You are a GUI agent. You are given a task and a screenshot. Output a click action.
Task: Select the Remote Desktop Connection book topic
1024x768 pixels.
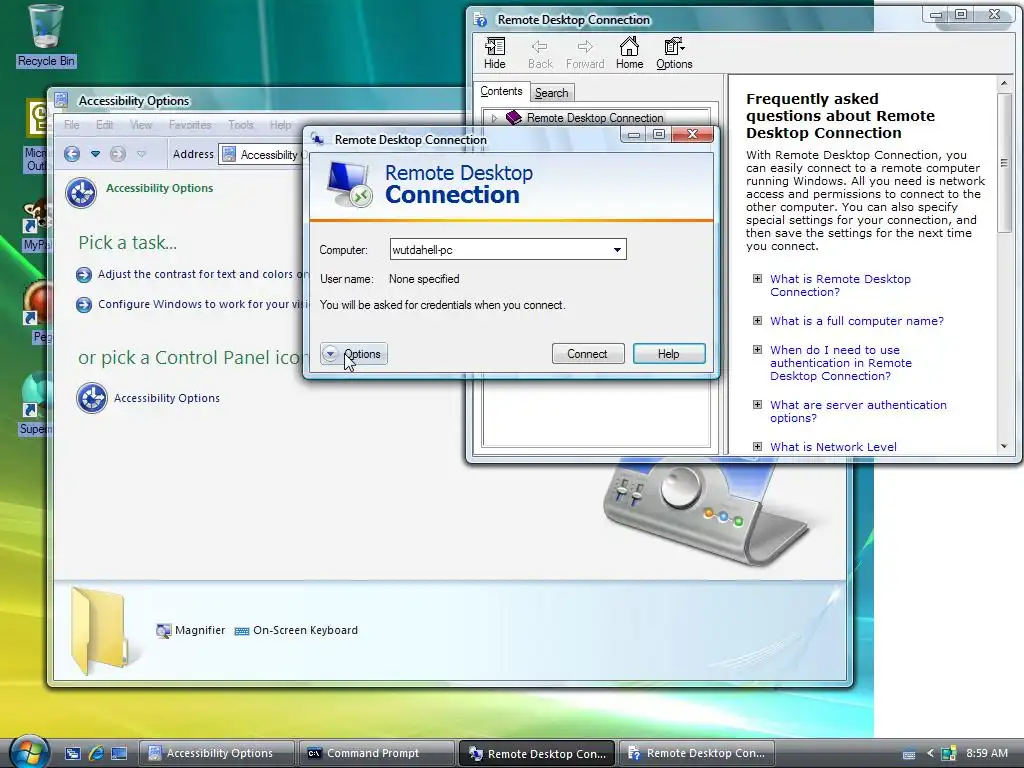[595, 118]
